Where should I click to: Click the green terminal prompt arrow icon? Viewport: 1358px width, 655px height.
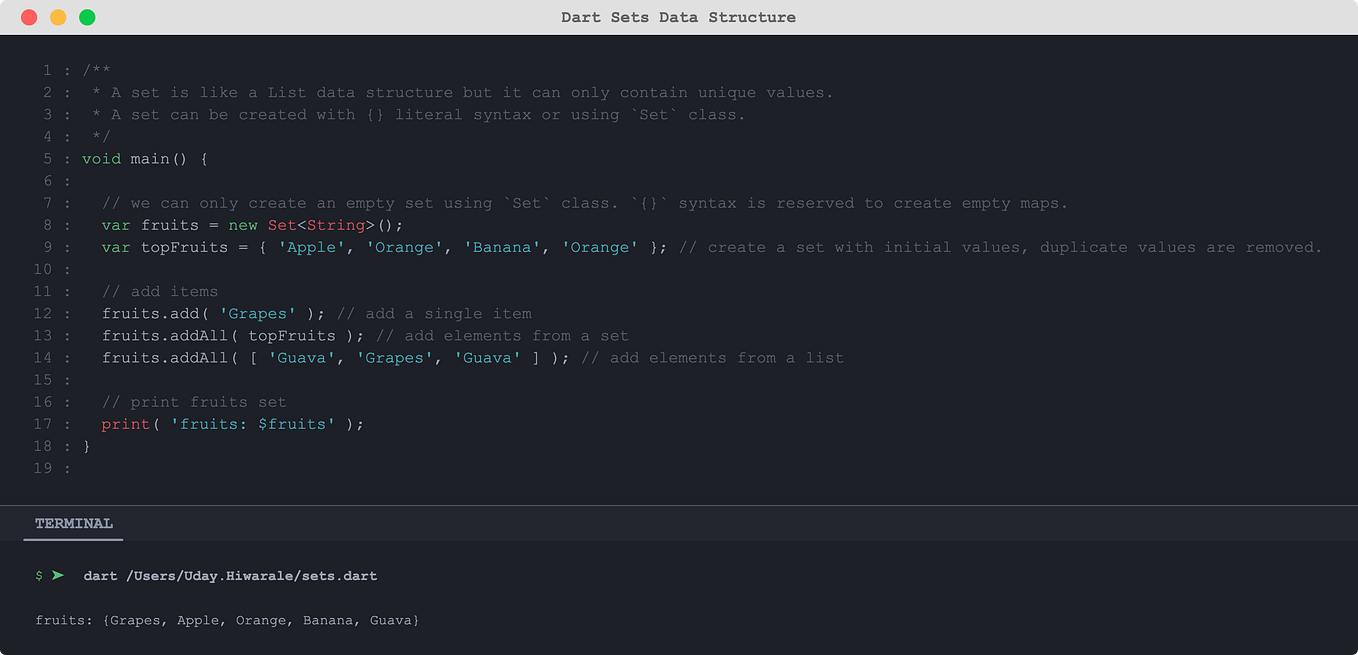coord(57,575)
